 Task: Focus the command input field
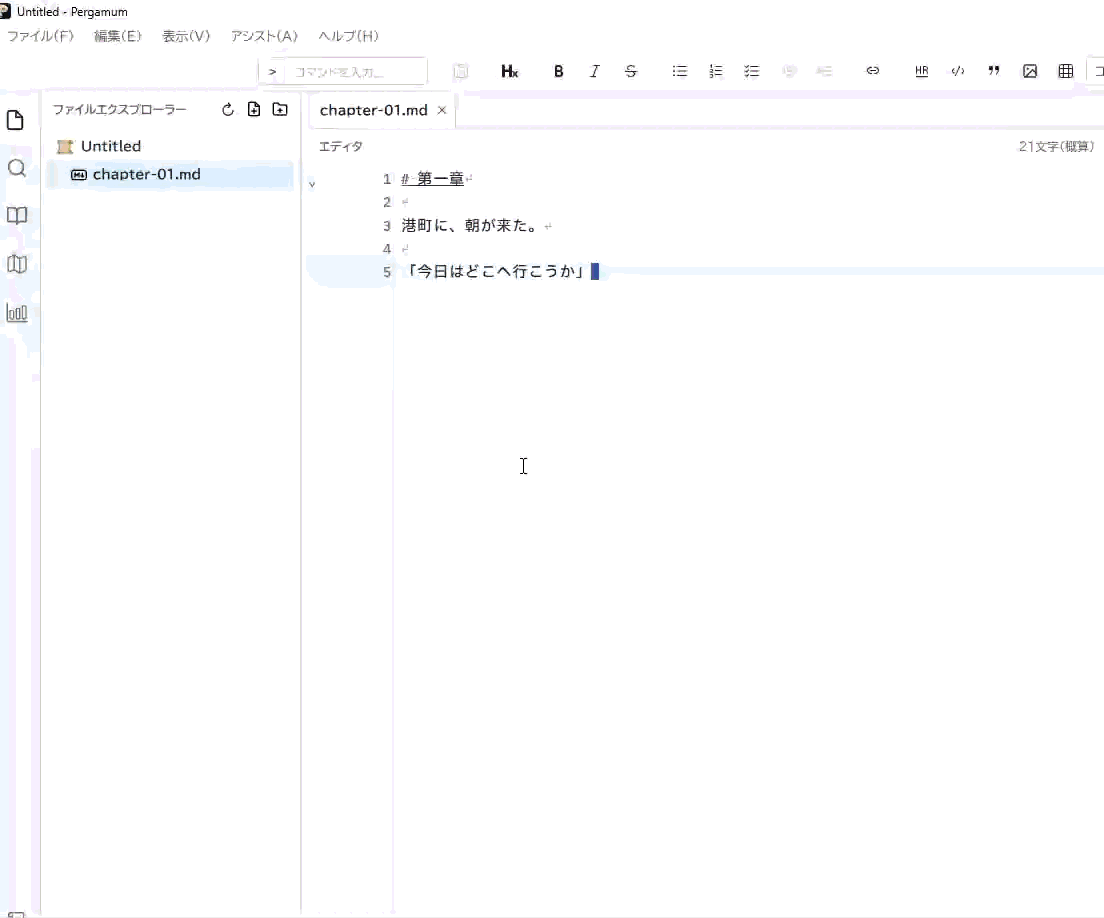tap(356, 72)
